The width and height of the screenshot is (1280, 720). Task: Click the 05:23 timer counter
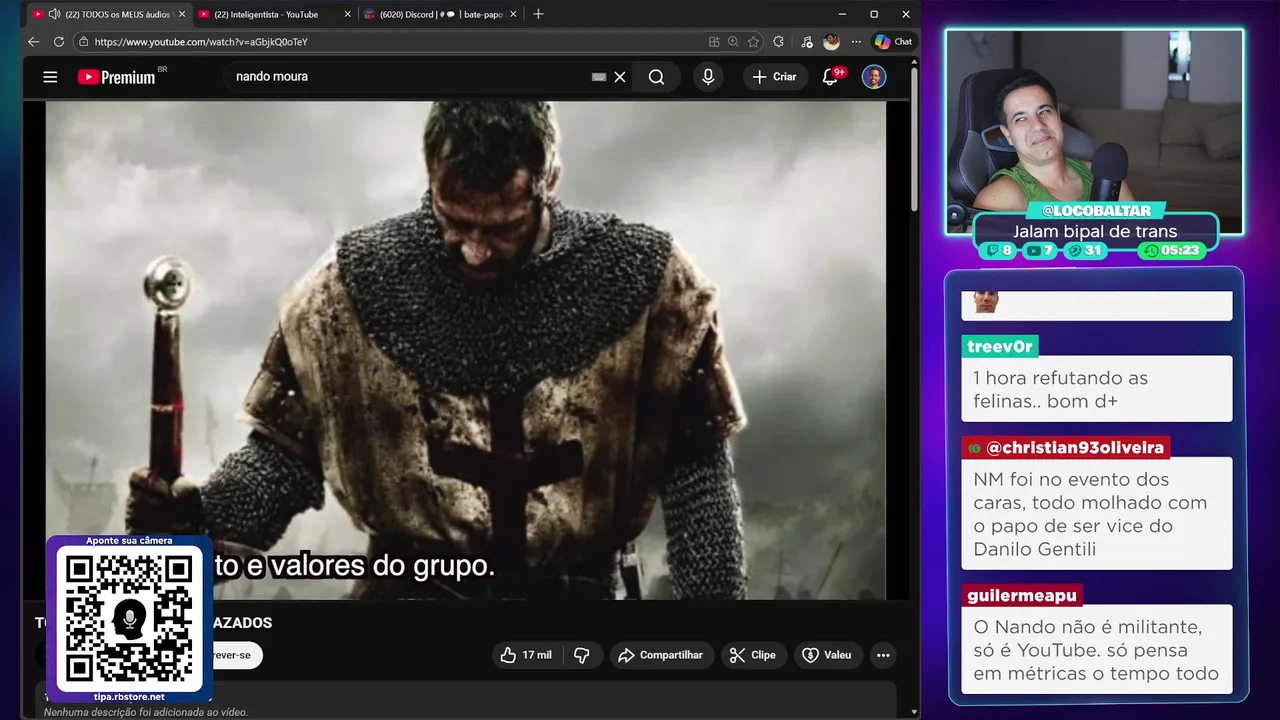[1172, 250]
